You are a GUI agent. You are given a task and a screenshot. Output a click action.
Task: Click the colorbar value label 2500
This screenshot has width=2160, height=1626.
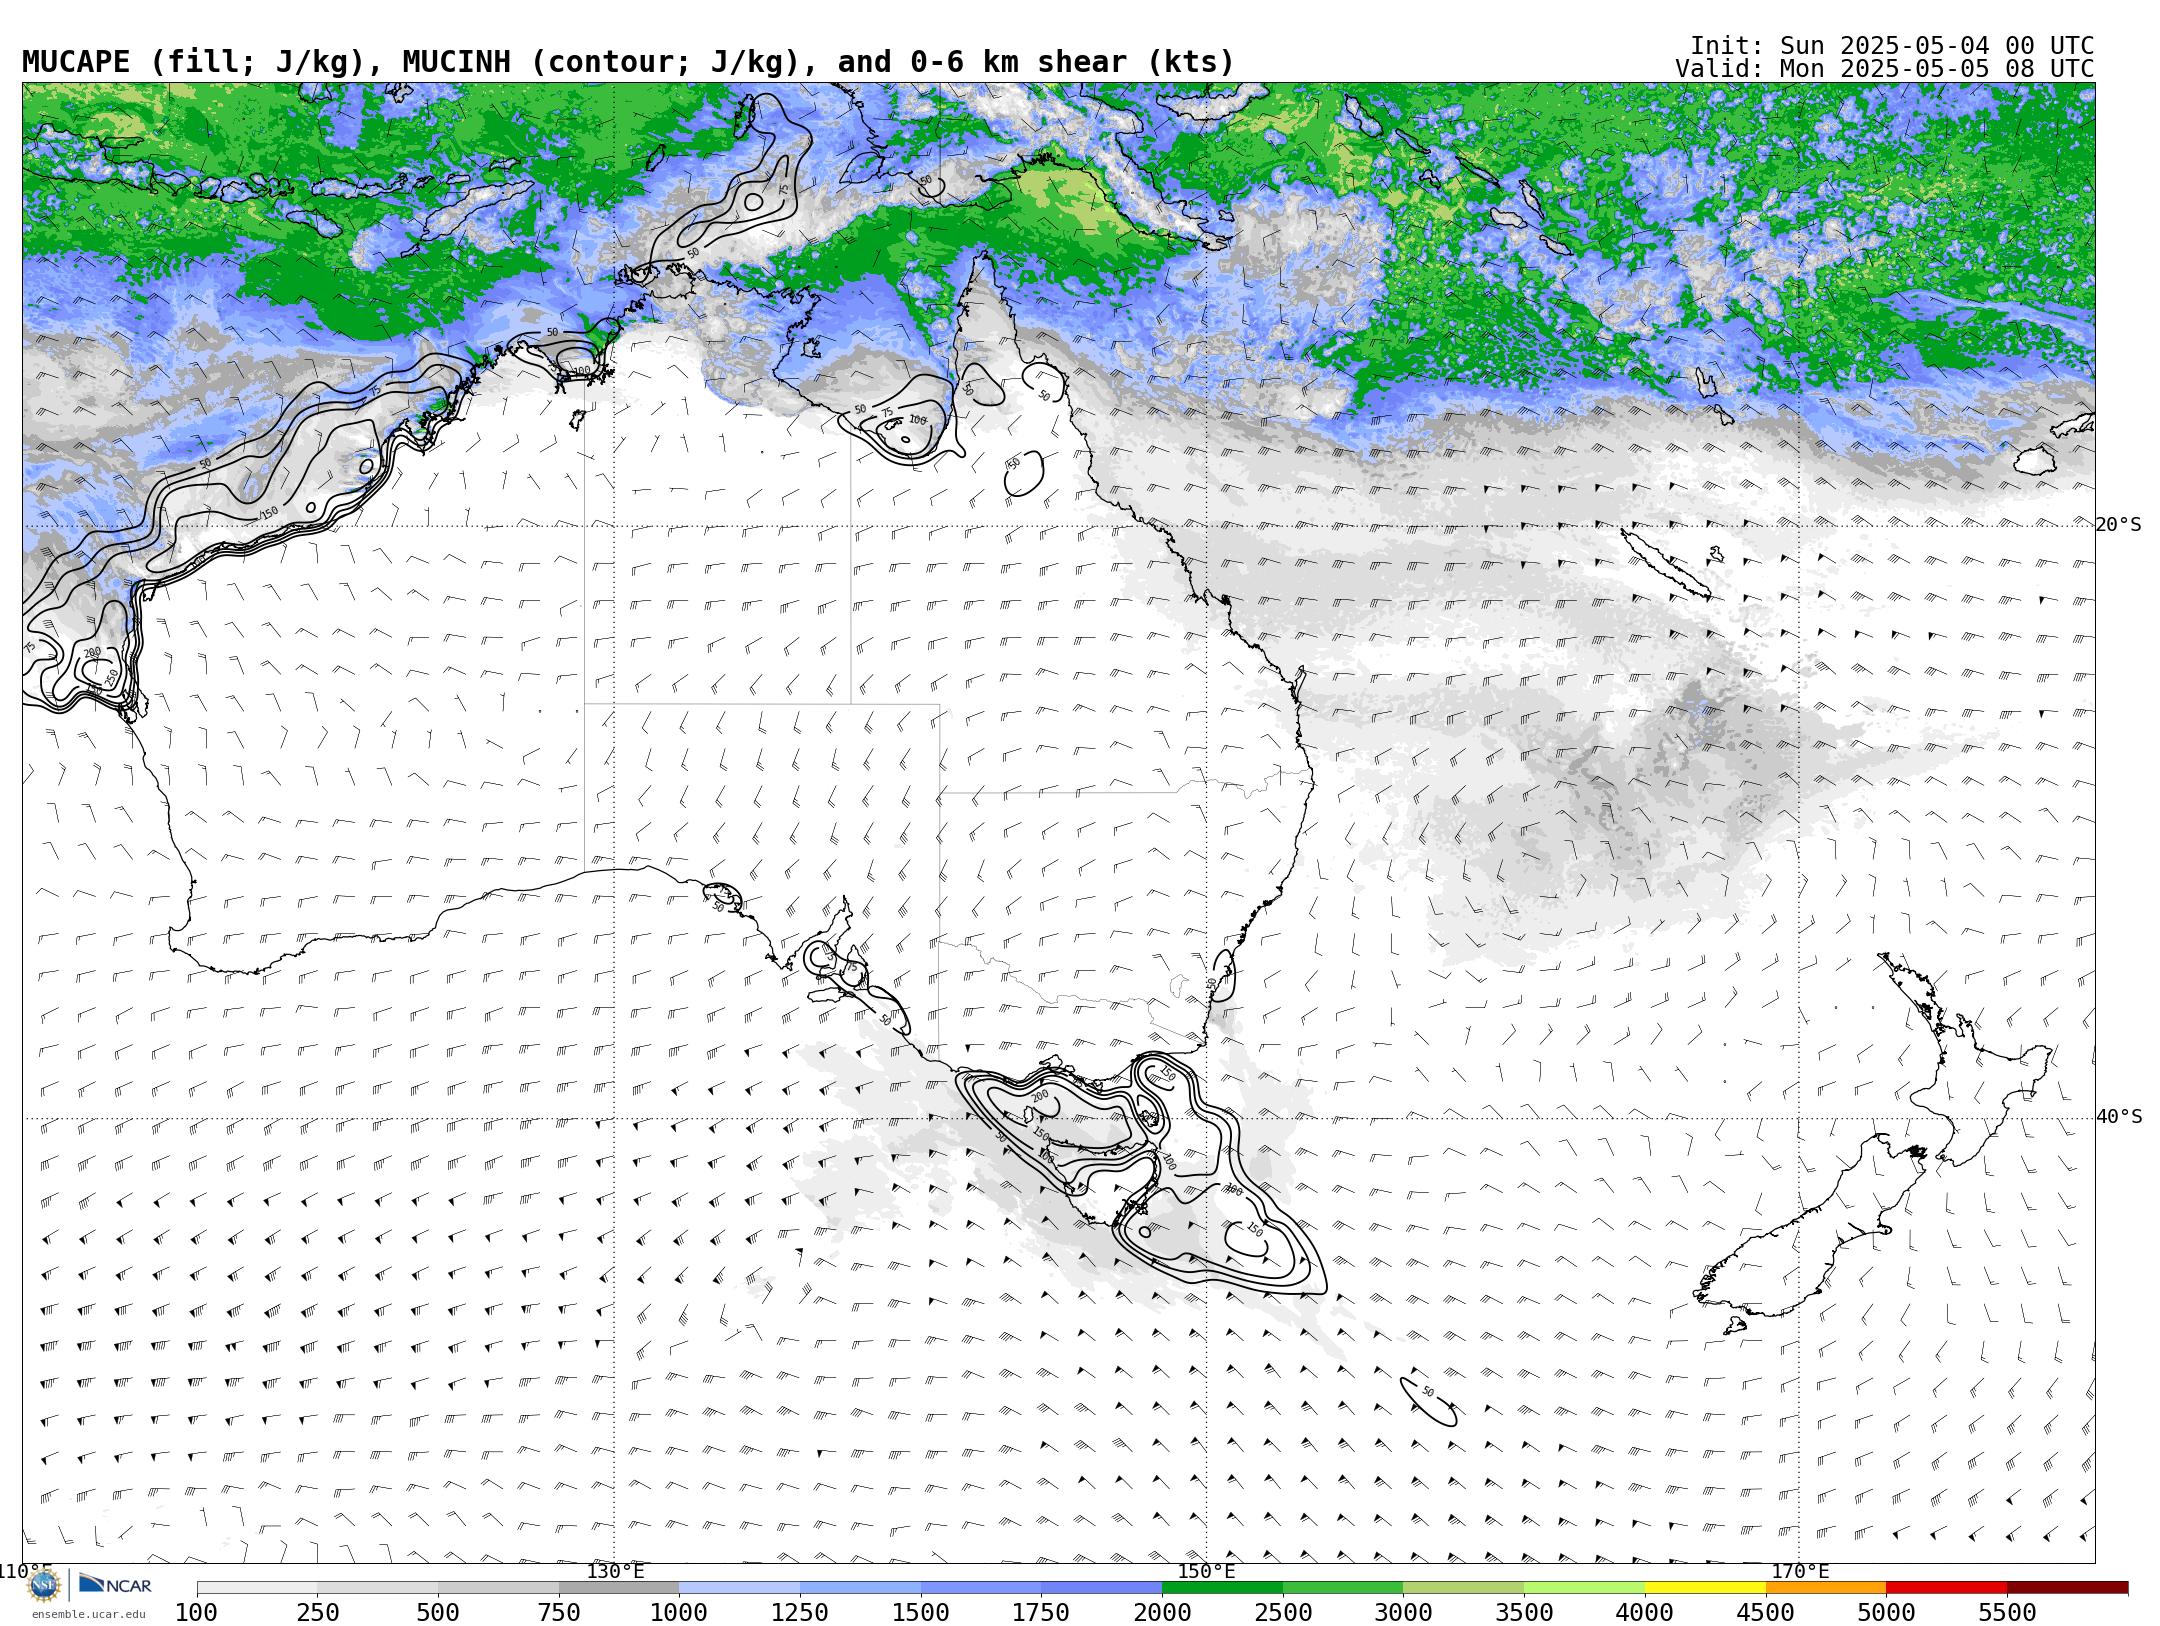point(1283,1613)
